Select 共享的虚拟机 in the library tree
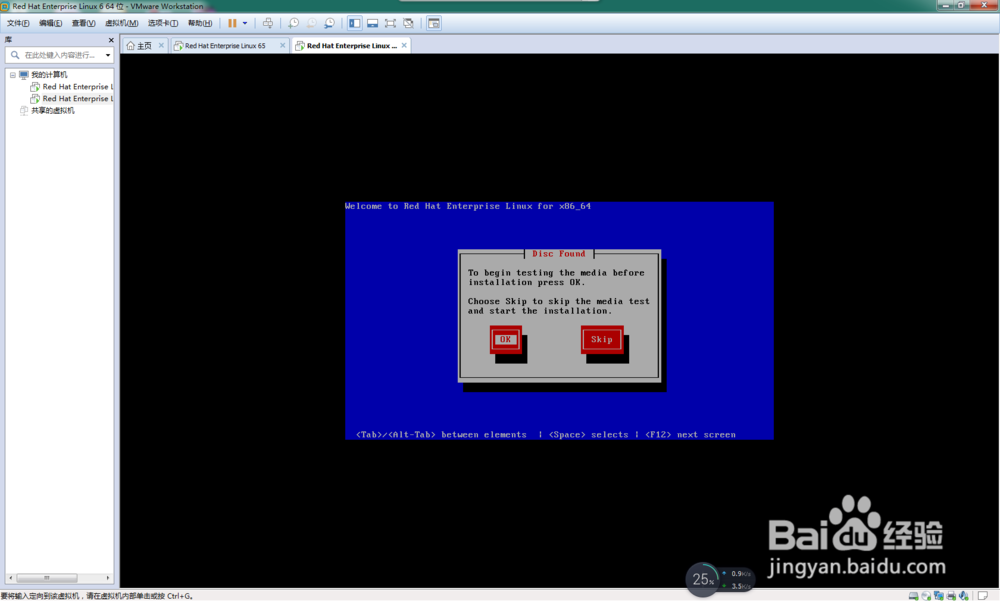This screenshot has height=601, width=1000. pos(53,110)
